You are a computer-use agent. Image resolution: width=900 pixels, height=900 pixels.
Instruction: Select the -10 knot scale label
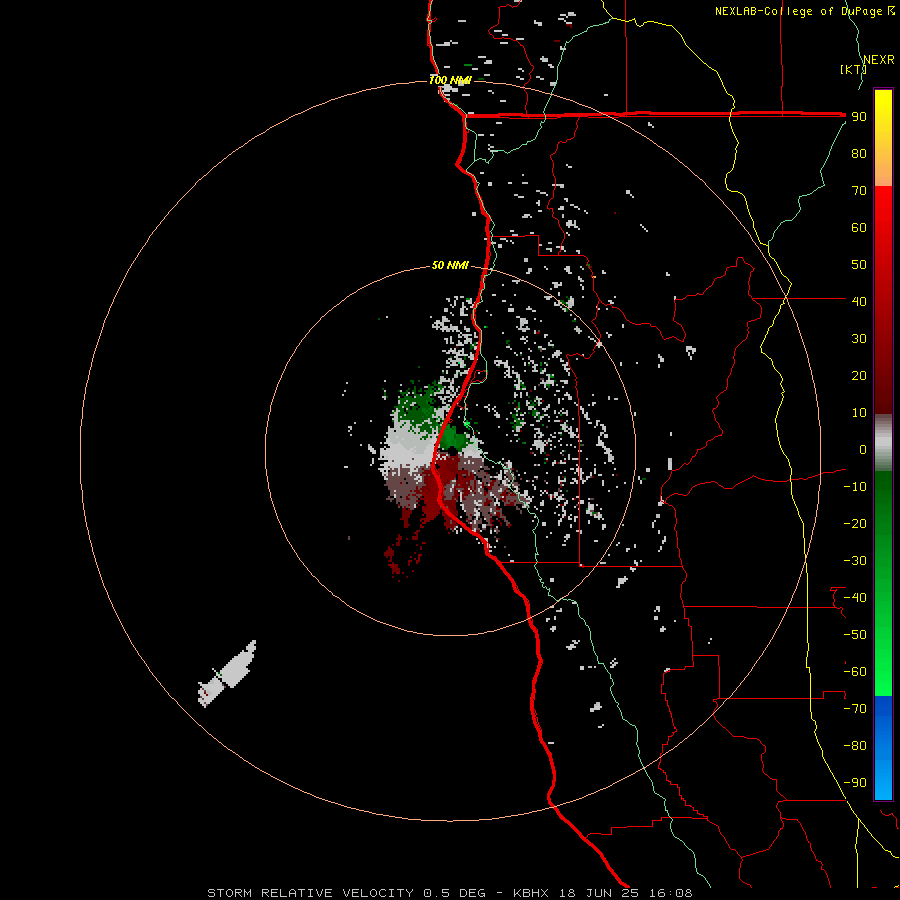click(x=855, y=487)
